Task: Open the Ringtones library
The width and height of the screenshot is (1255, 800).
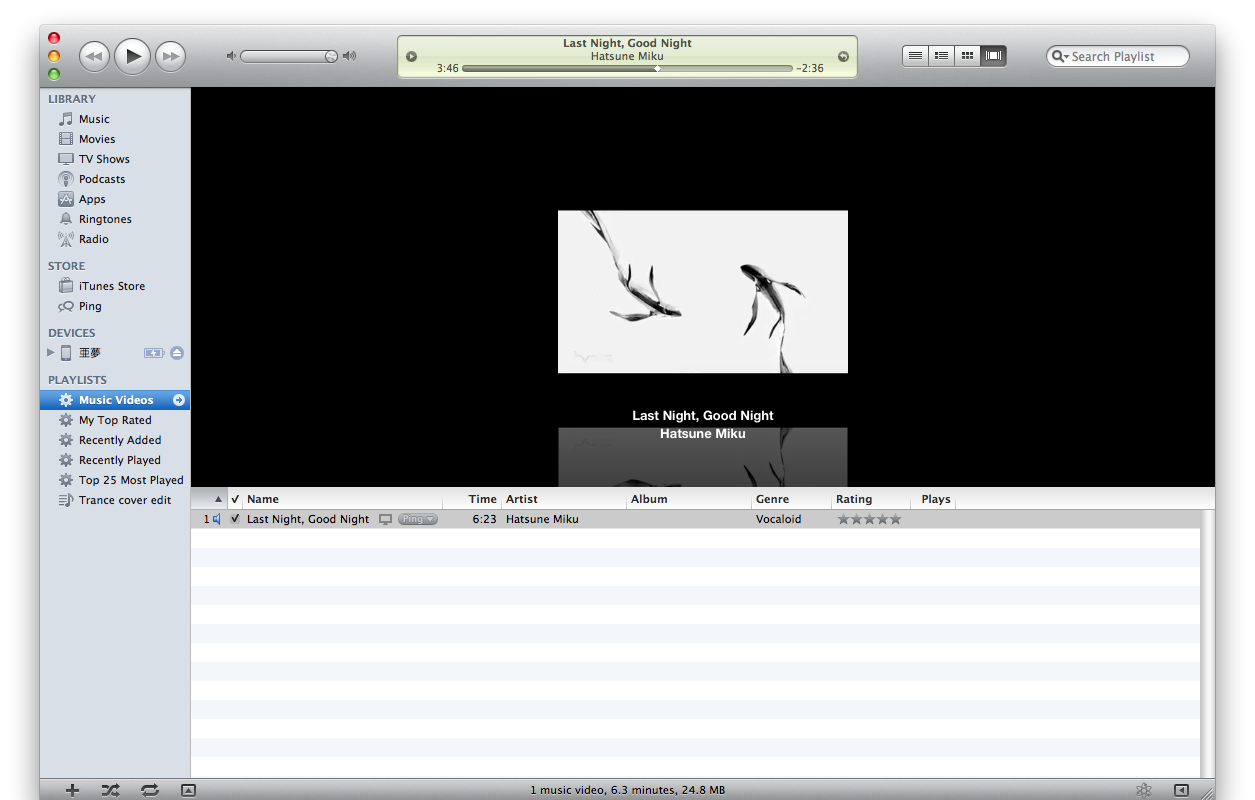Action: (x=105, y=219)
